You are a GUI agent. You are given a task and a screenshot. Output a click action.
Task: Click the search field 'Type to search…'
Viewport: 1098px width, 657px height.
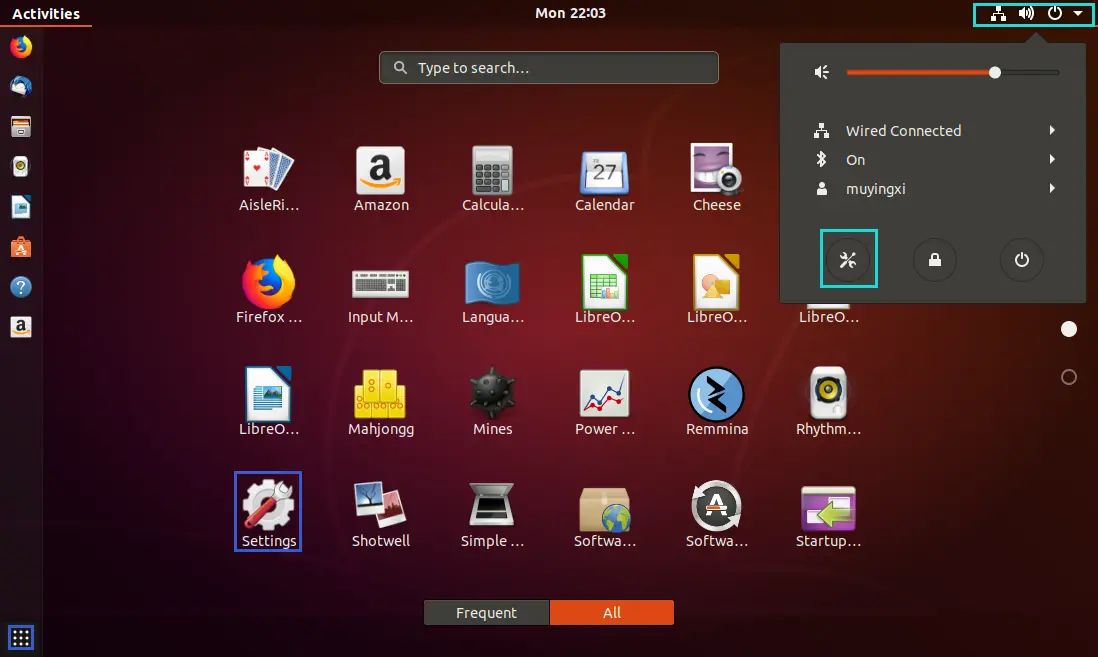pyautogui.click(x=549, y=67)
